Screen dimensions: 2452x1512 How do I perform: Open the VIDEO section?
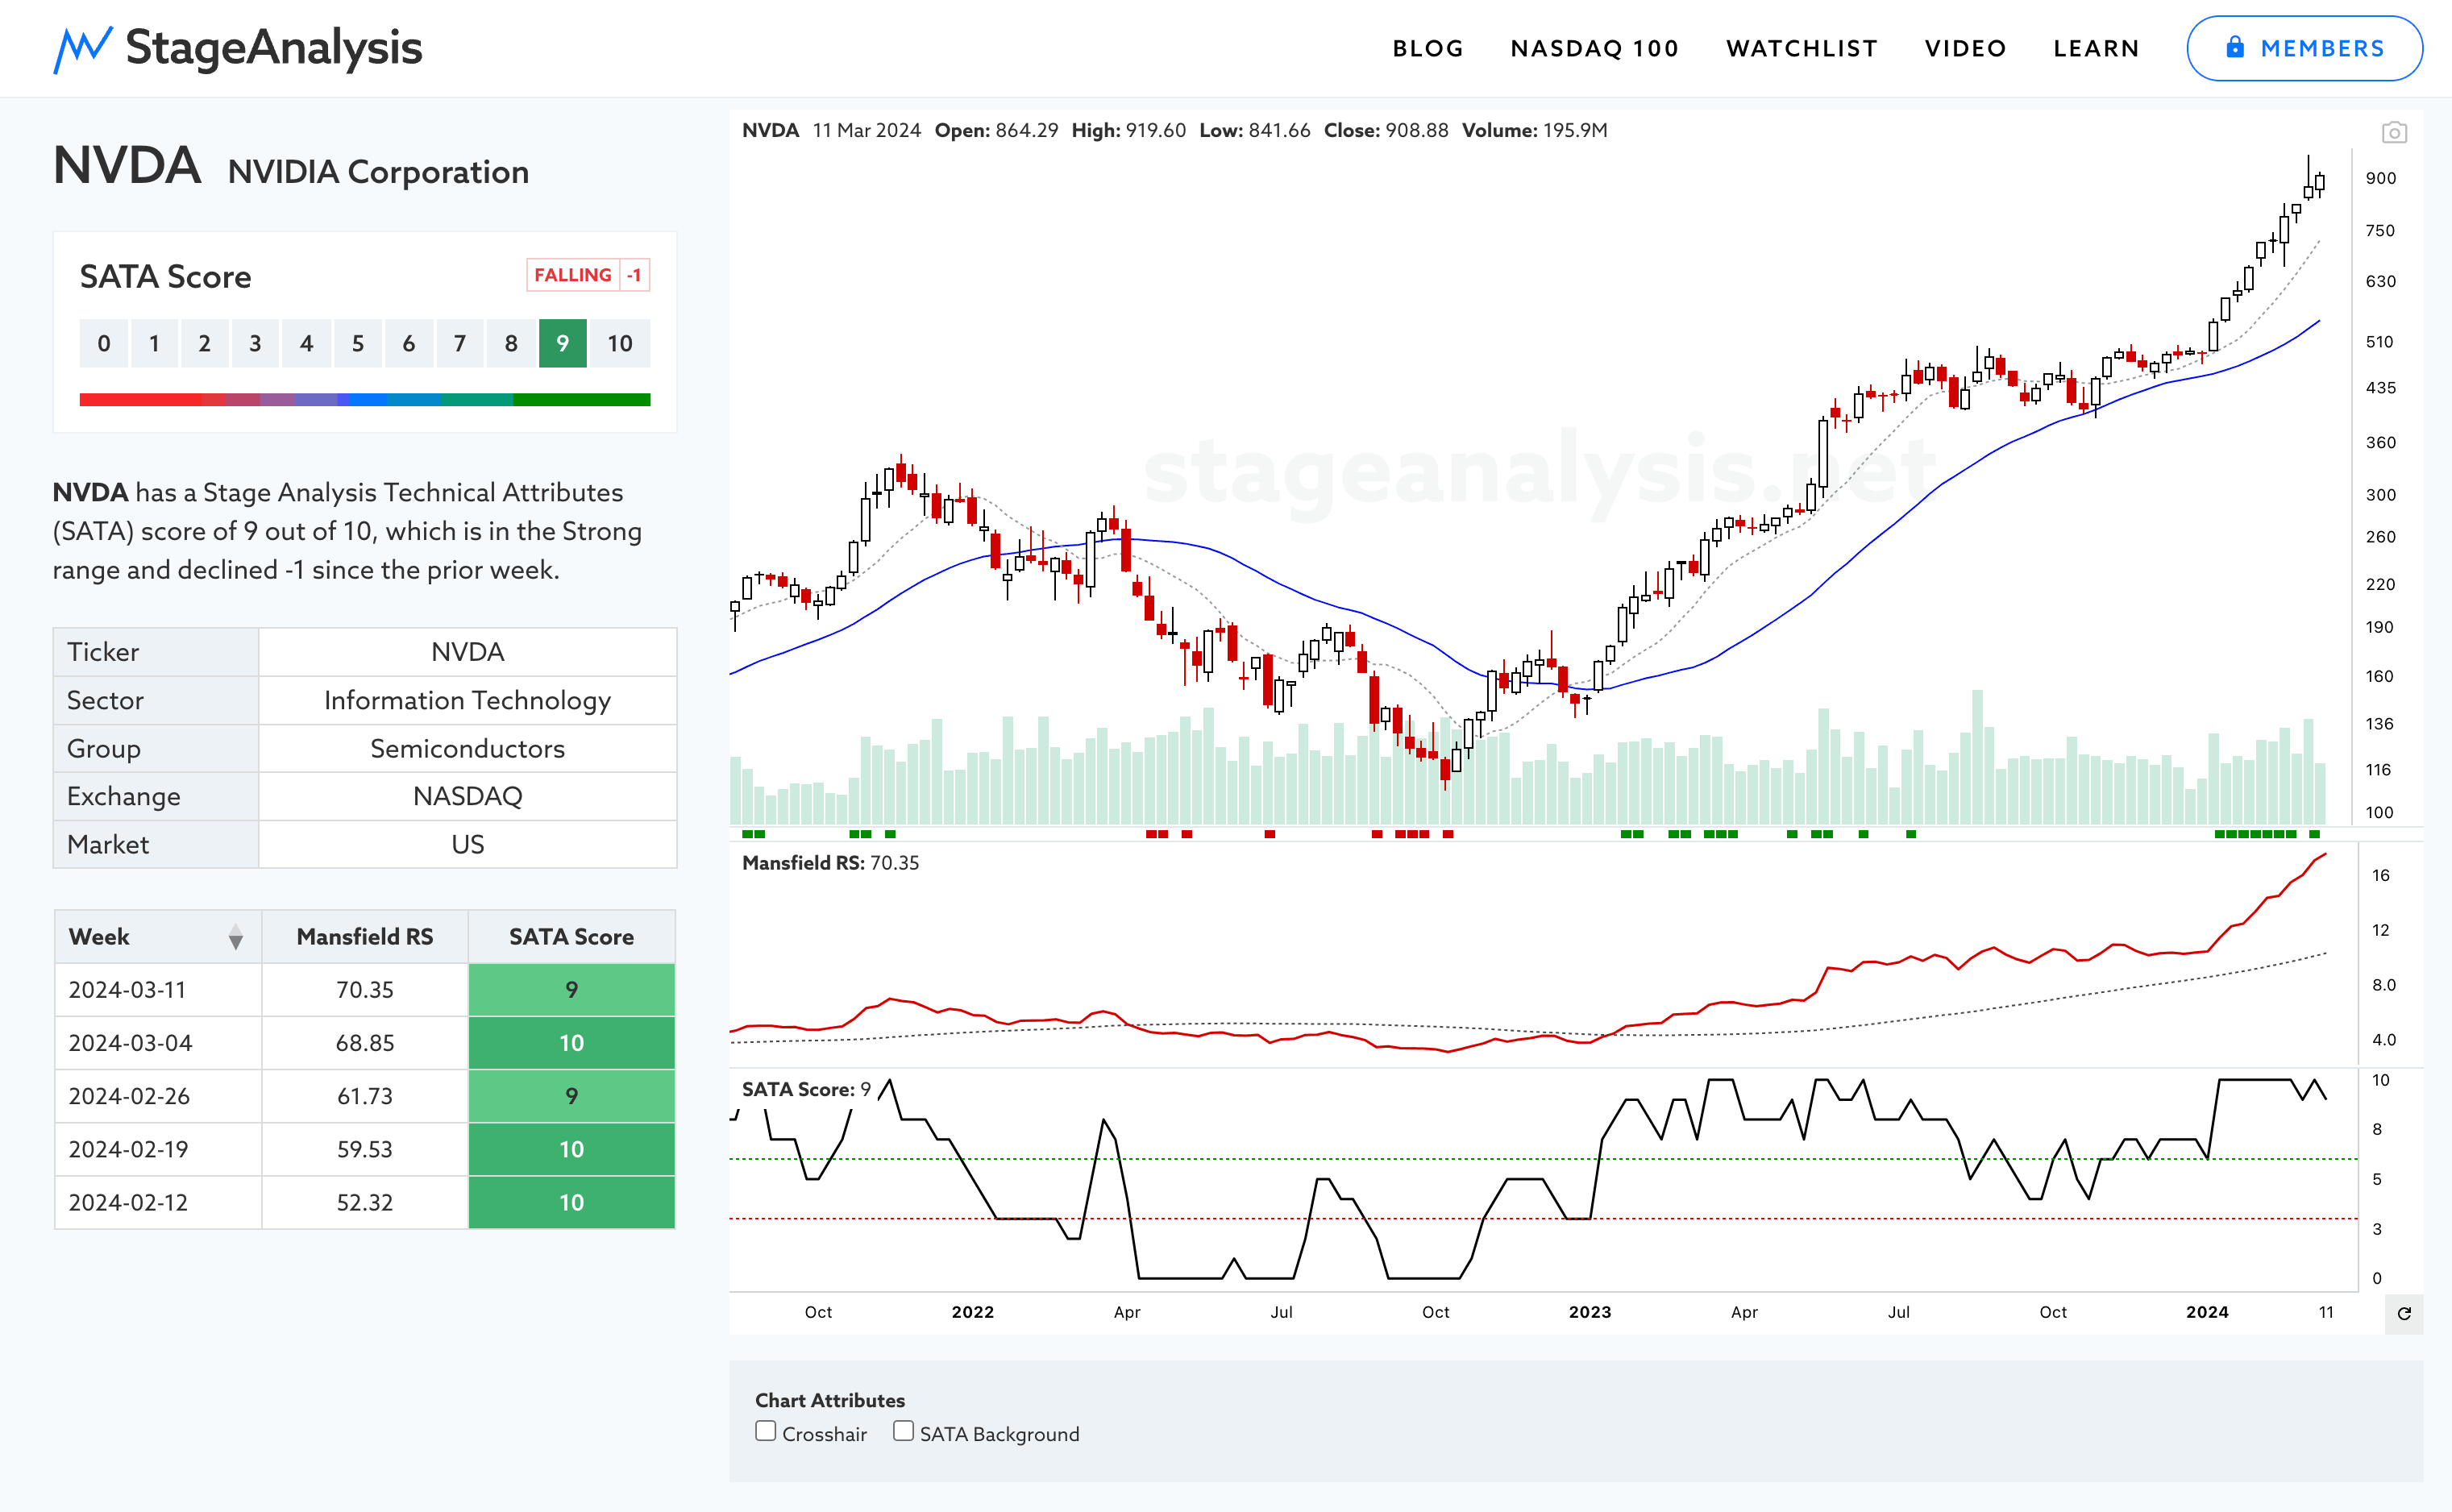(1965, 48)
